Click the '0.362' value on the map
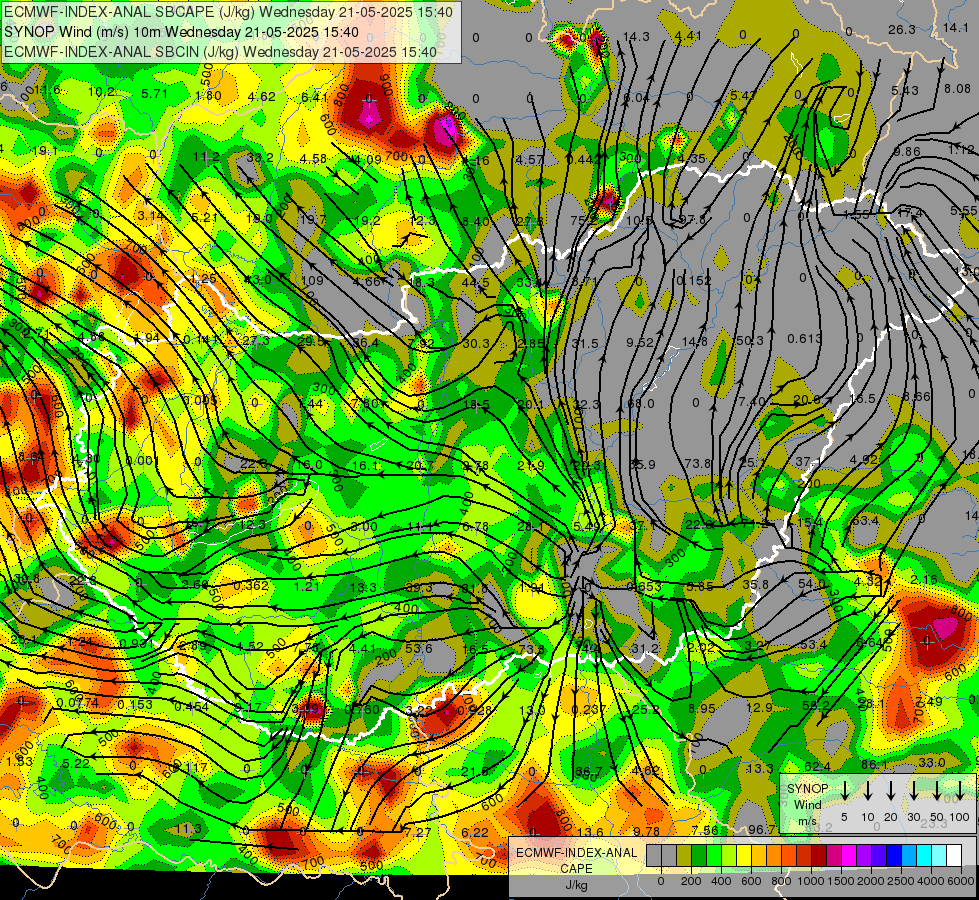The height and width of the screenshot is (900, 979). click(x=252, y=586)
